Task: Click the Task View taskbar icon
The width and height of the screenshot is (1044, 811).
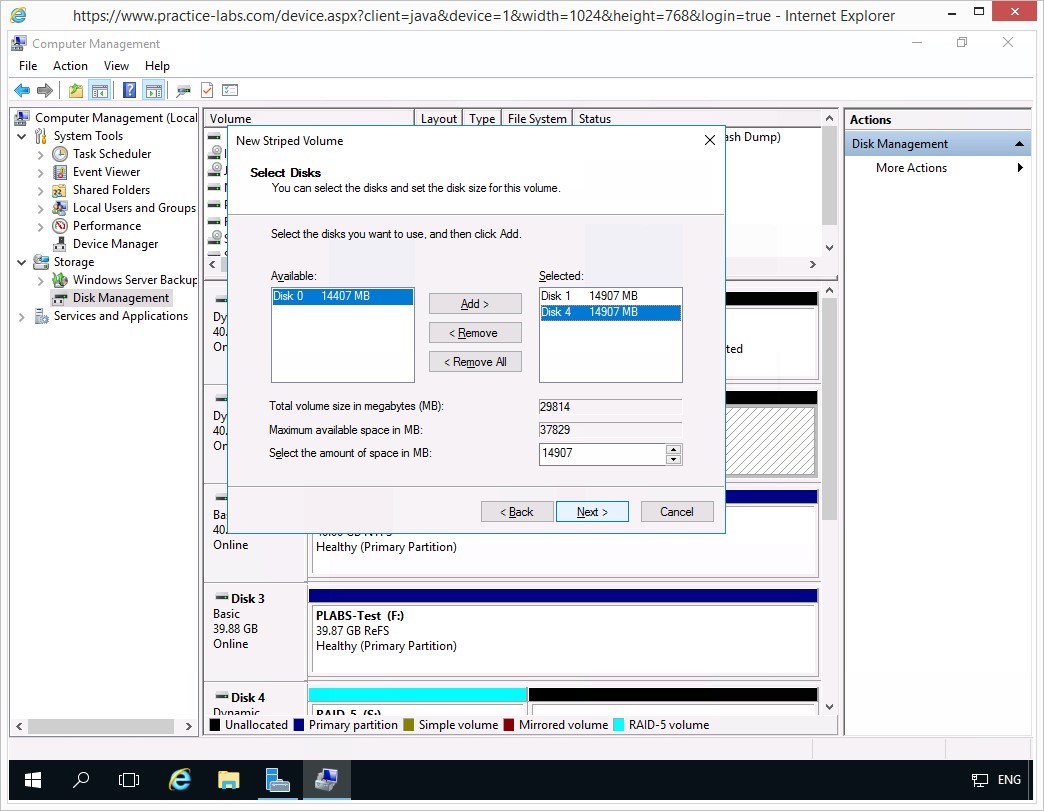Action: (x=128, y=780)
